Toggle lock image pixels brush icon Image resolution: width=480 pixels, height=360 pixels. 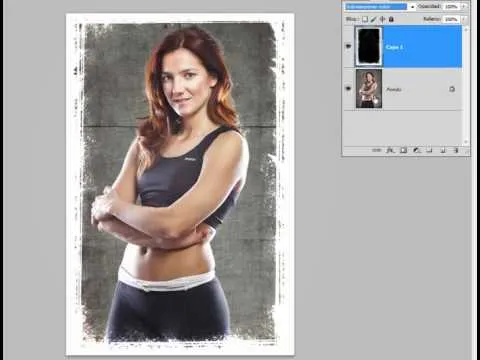point(374,19)
